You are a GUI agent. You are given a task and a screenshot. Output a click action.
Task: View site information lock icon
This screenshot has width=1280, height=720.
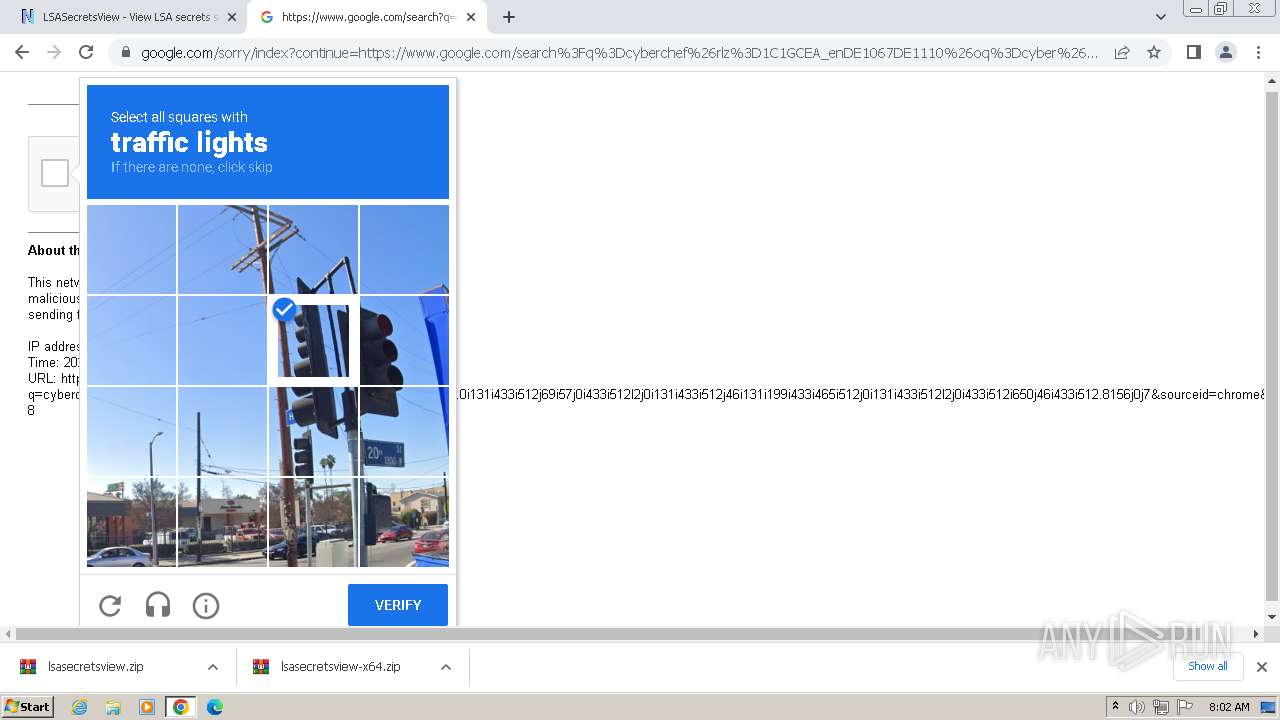pos(125,52)
